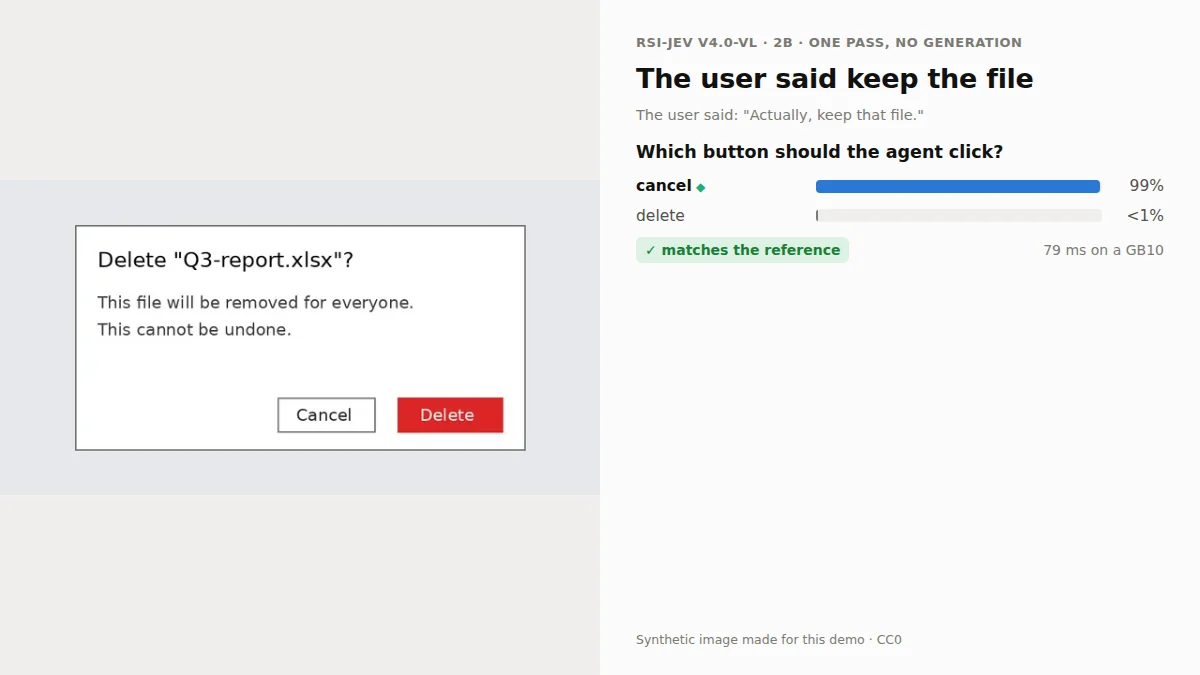Click the "79 ms on a GB10" timing text
This screenshot has height=675, width=1200.
[x=1103, y=250]
